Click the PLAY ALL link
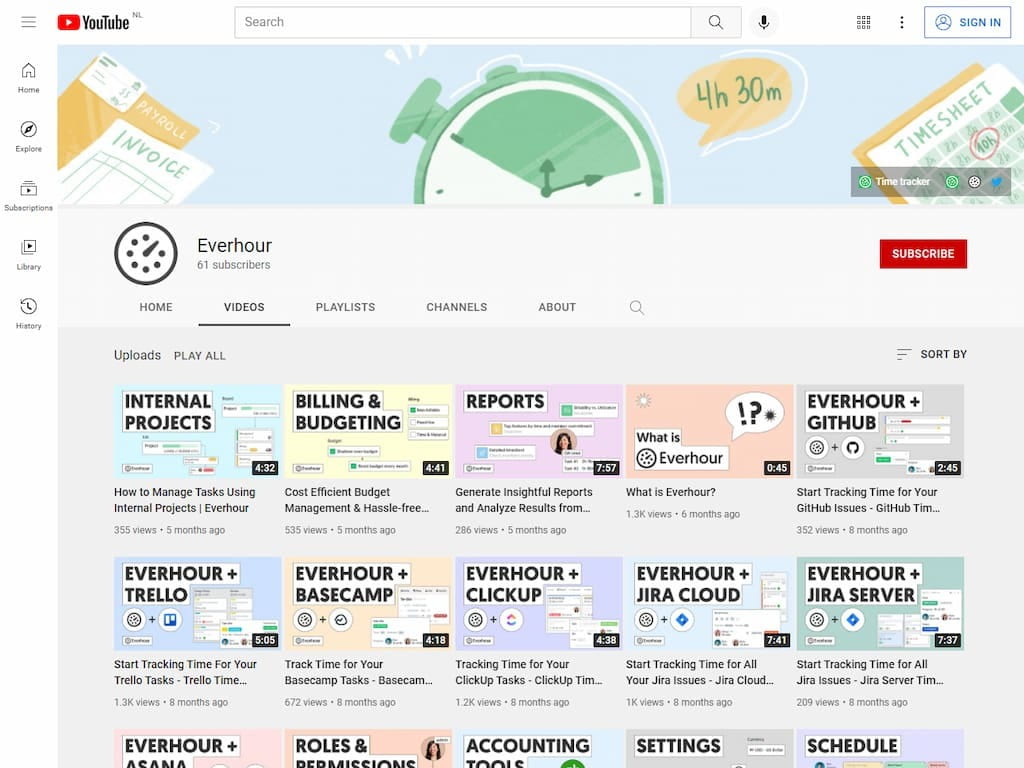The width and height of the screenshot is (1024, 768). [199, 355]
